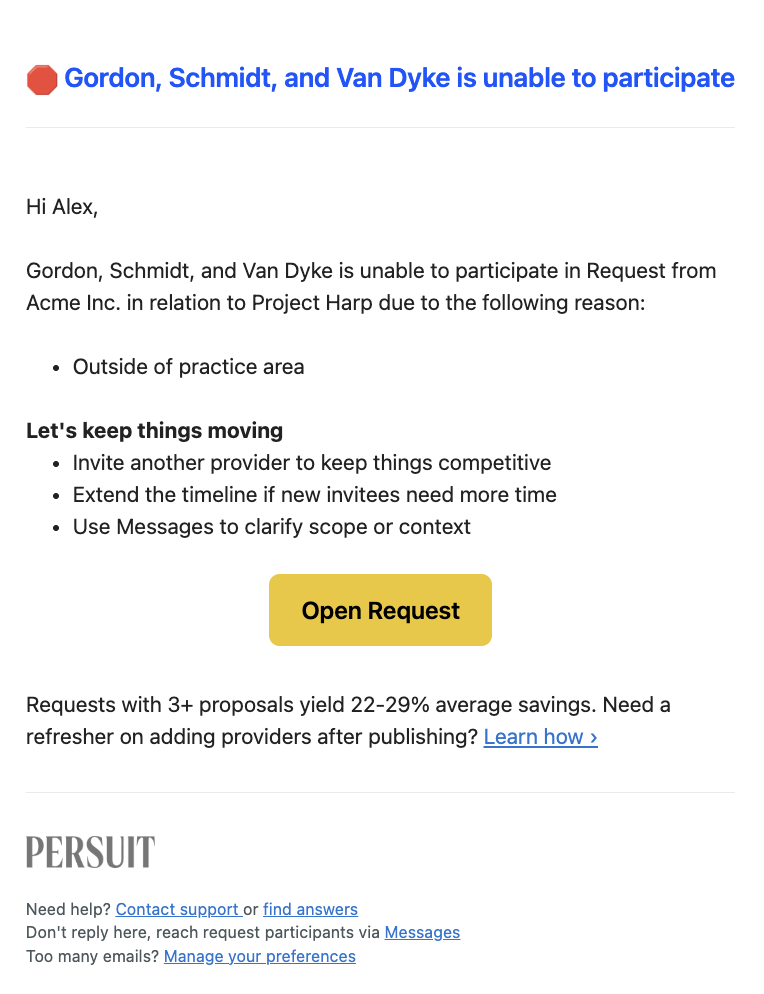Click the 'Need help?' footer text
The height and width of the screenshot is (994, 764).
pyautogui.click(x=68, y=909)
